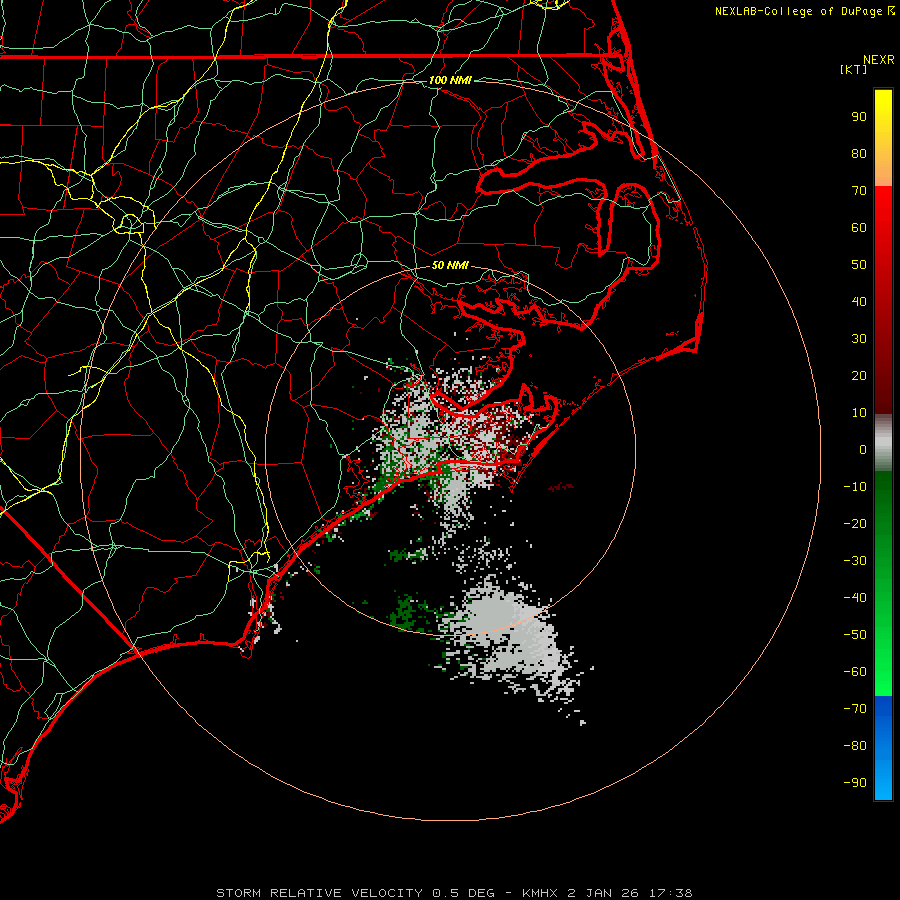Image resolution: width=900 pixels, height=900 pixels.
Task: Click the -30 value on the velocity scale
Action: tap(855, 561)
